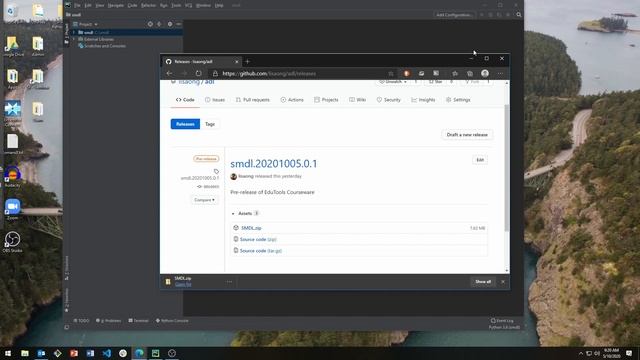Open the Insights tab on GitHub

coord(423,100)
